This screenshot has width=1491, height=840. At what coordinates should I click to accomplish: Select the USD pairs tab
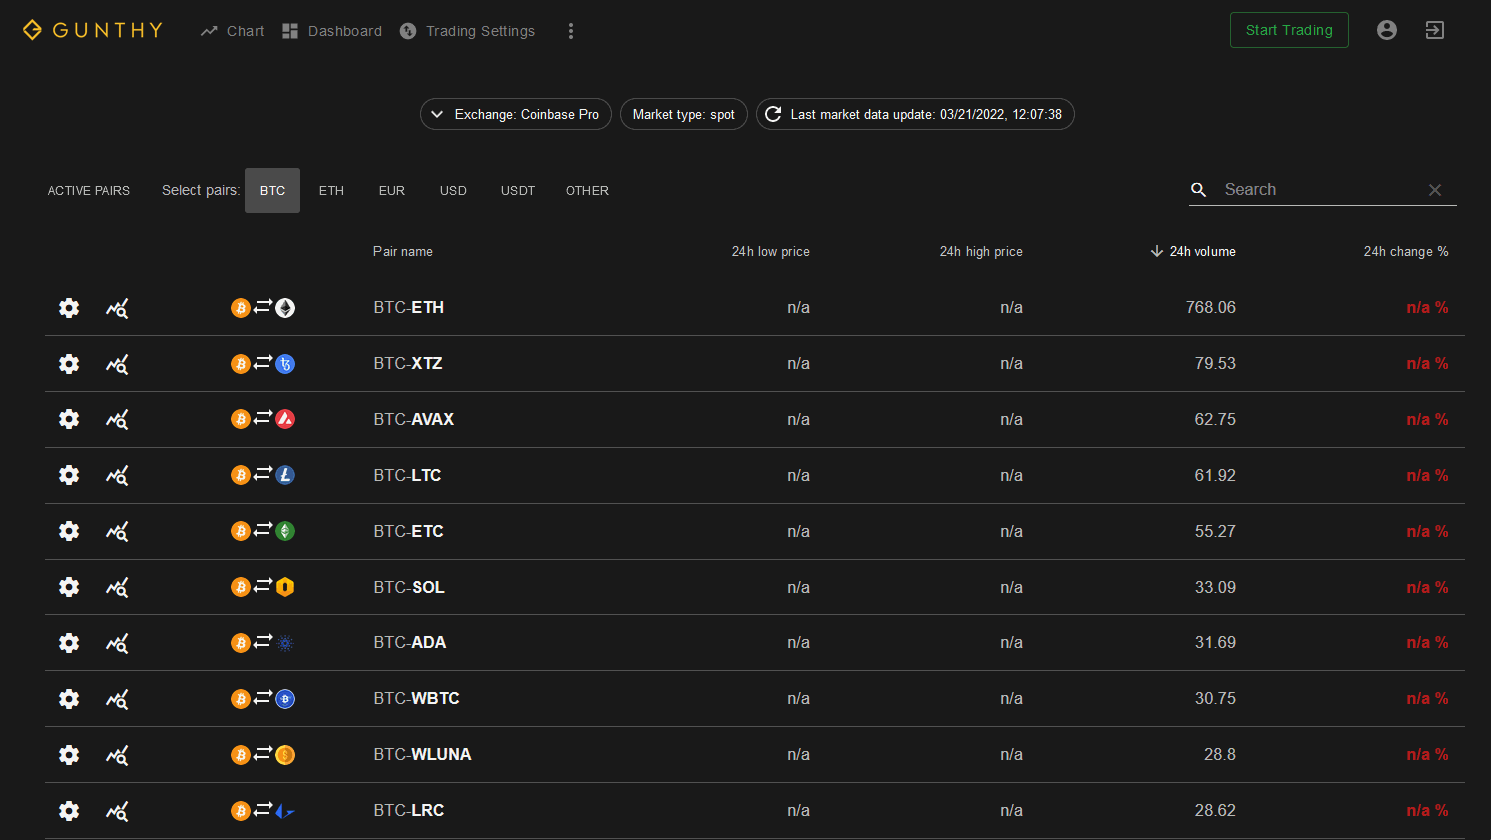click(453, 191)
